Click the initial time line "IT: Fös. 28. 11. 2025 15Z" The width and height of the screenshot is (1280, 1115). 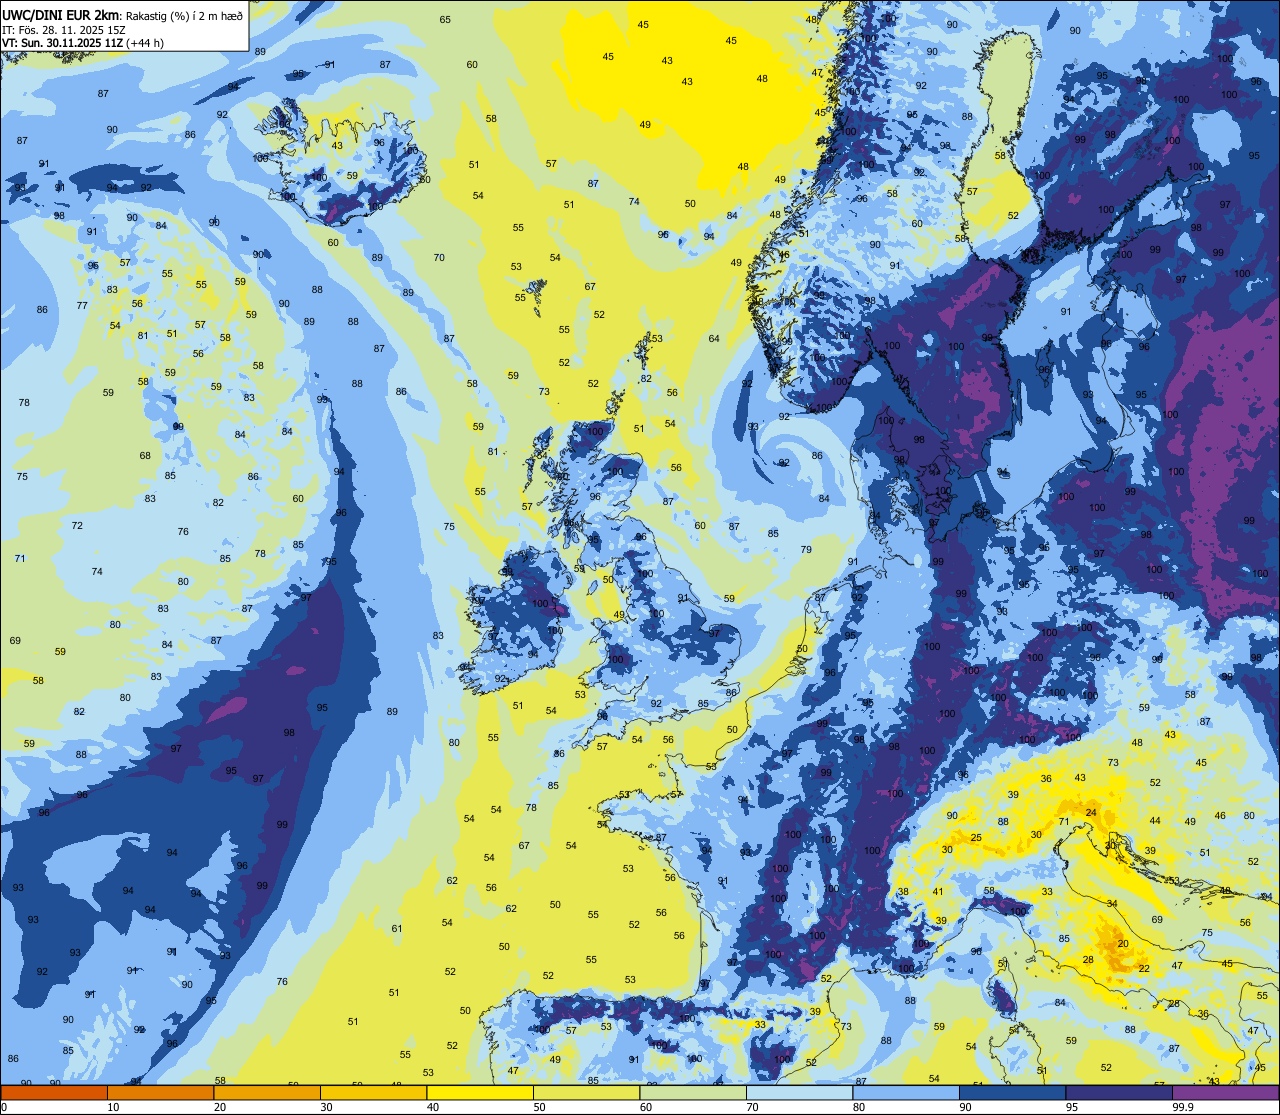pos(63,29)
